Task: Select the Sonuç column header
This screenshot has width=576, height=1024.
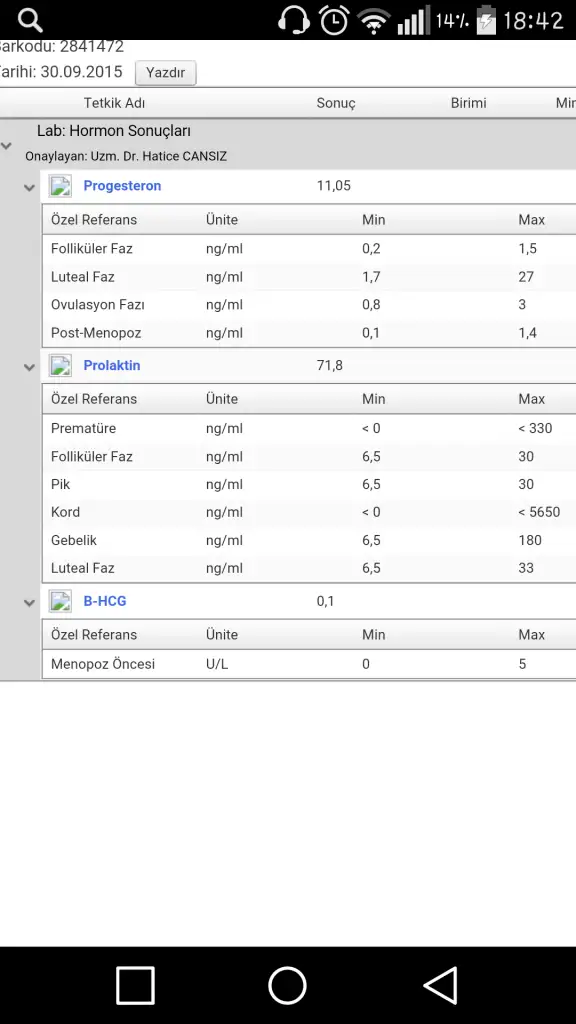Action: (x=336, y=103)
